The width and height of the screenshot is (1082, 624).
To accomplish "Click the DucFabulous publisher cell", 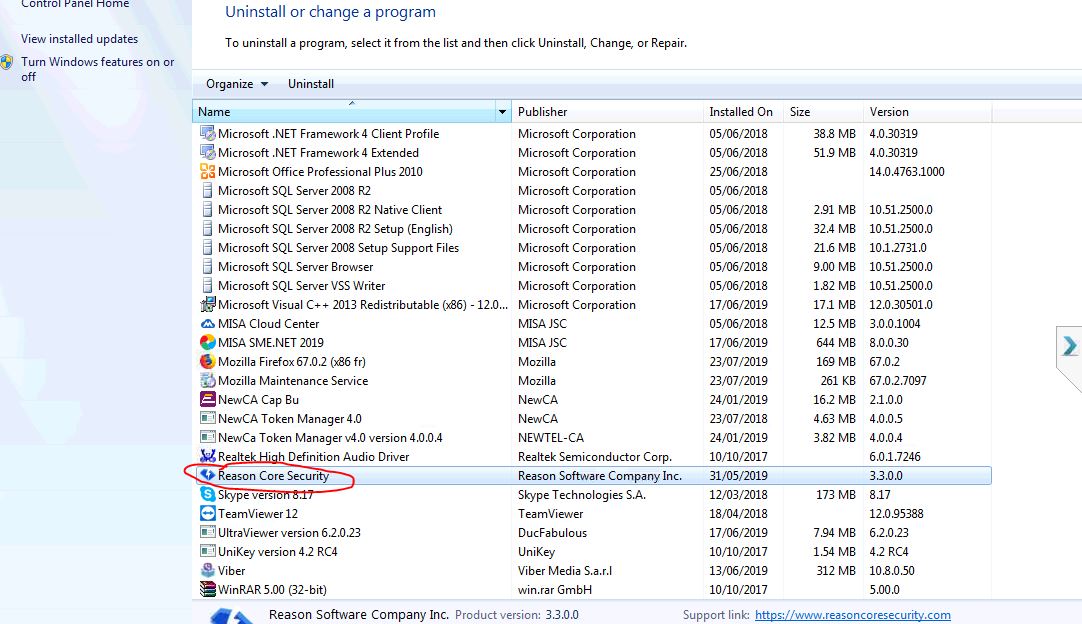I will pyautogui.click(x=552, y=532).
